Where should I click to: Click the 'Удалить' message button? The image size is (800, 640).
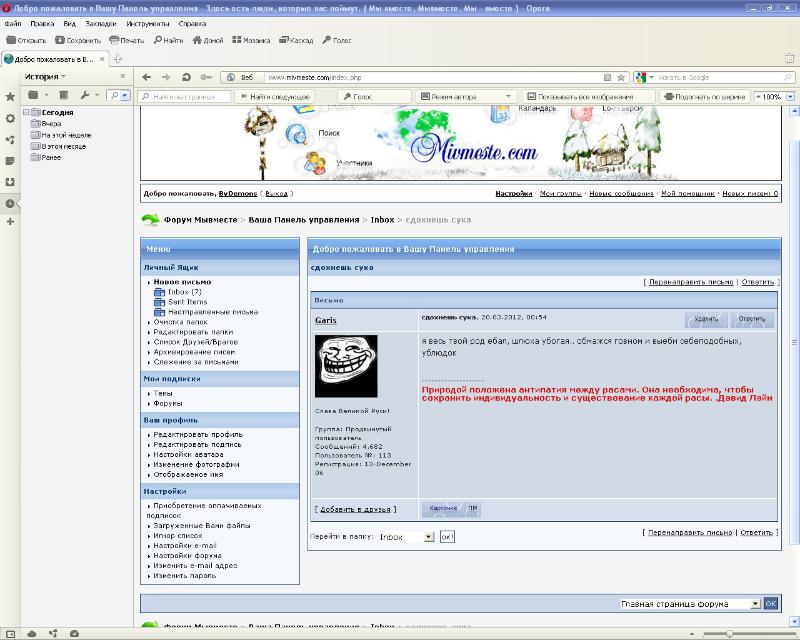tap(707, 319)
